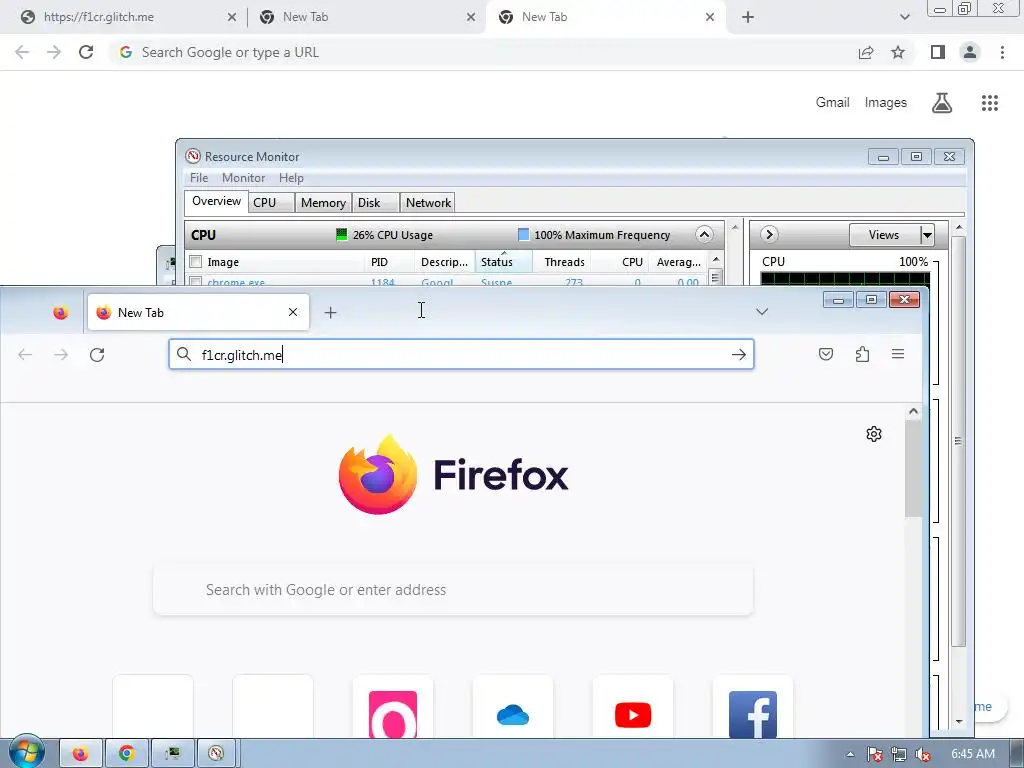Open Chrome profile avatar
This screenshot has height=768, width=1024.
coord(970,52)
